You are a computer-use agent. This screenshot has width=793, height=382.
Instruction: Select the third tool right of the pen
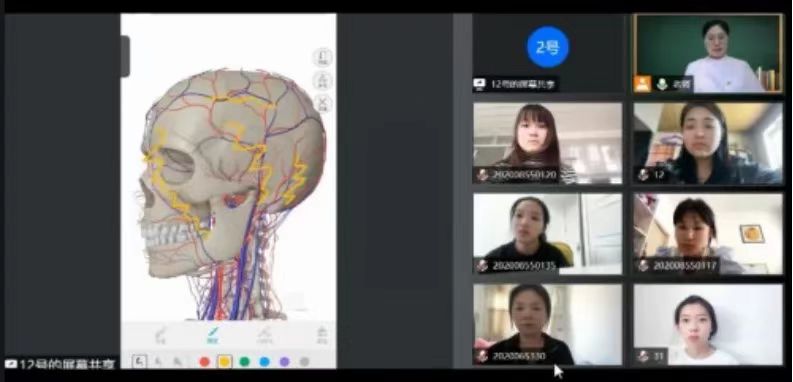point(265,335)
